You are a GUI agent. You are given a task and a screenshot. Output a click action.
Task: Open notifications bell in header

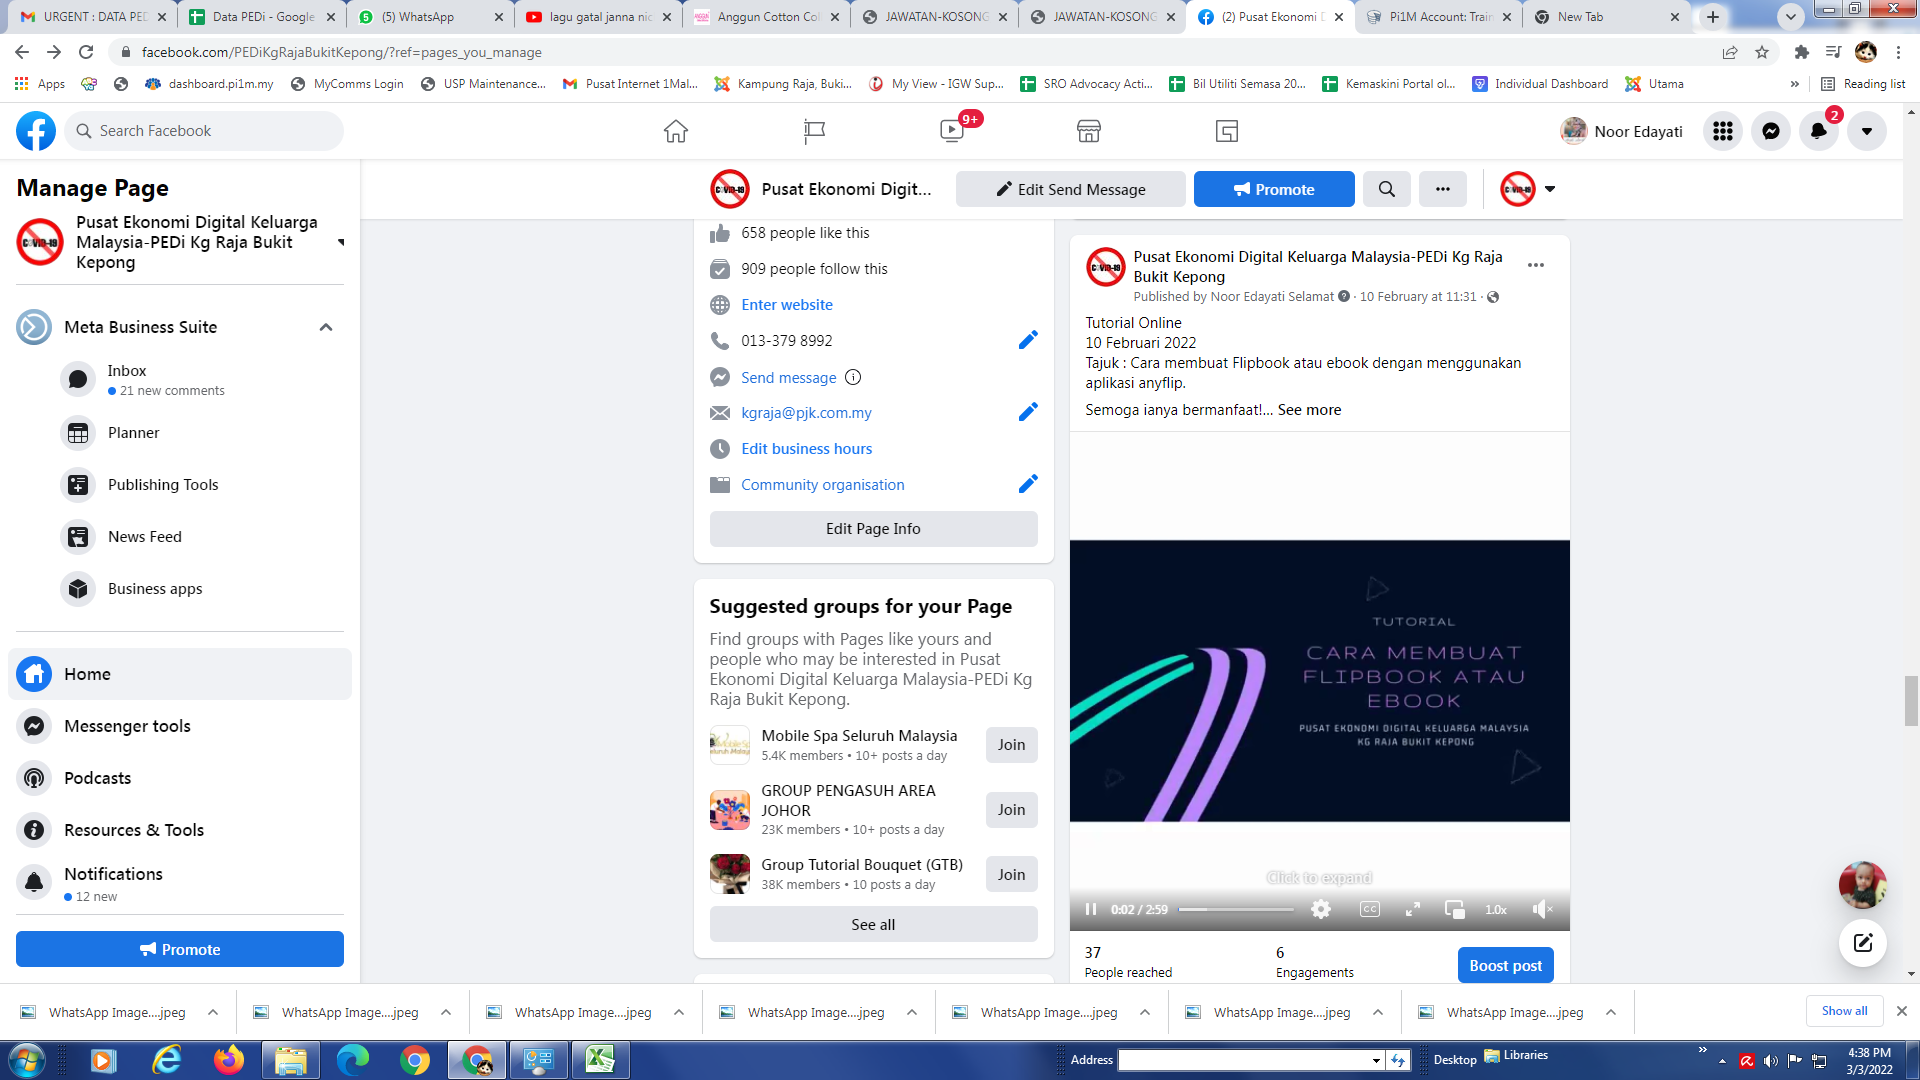(x=1818, y=131)
